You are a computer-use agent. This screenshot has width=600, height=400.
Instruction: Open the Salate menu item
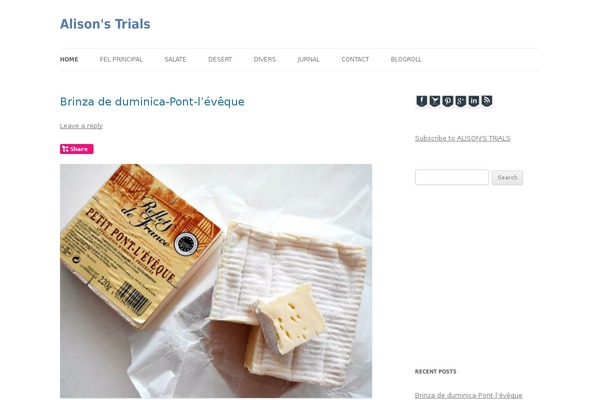(x=175, y=59)
